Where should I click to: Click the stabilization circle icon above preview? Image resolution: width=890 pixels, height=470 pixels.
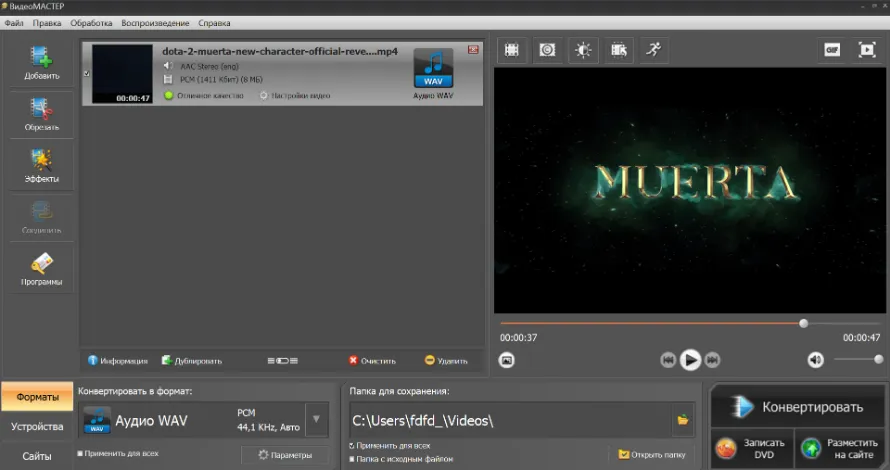pos(547,50)
